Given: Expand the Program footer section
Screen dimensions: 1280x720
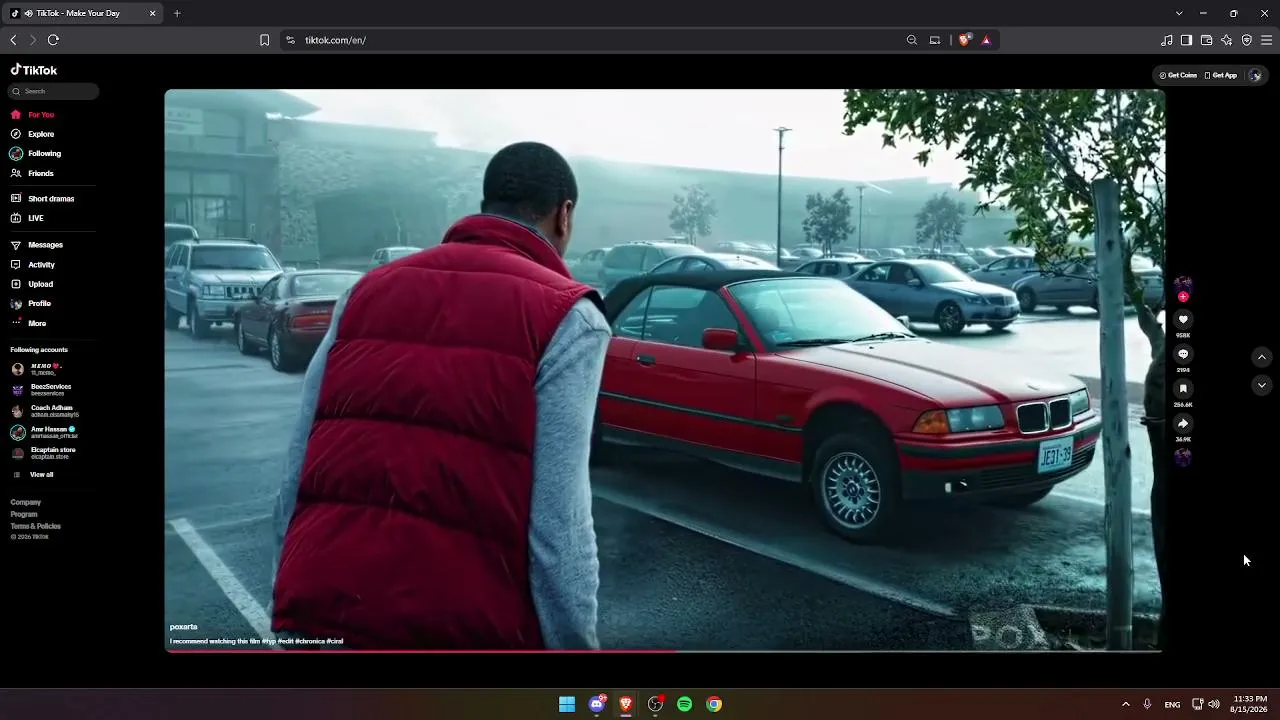Looking at the screenshot, I should tap(24, 514).
